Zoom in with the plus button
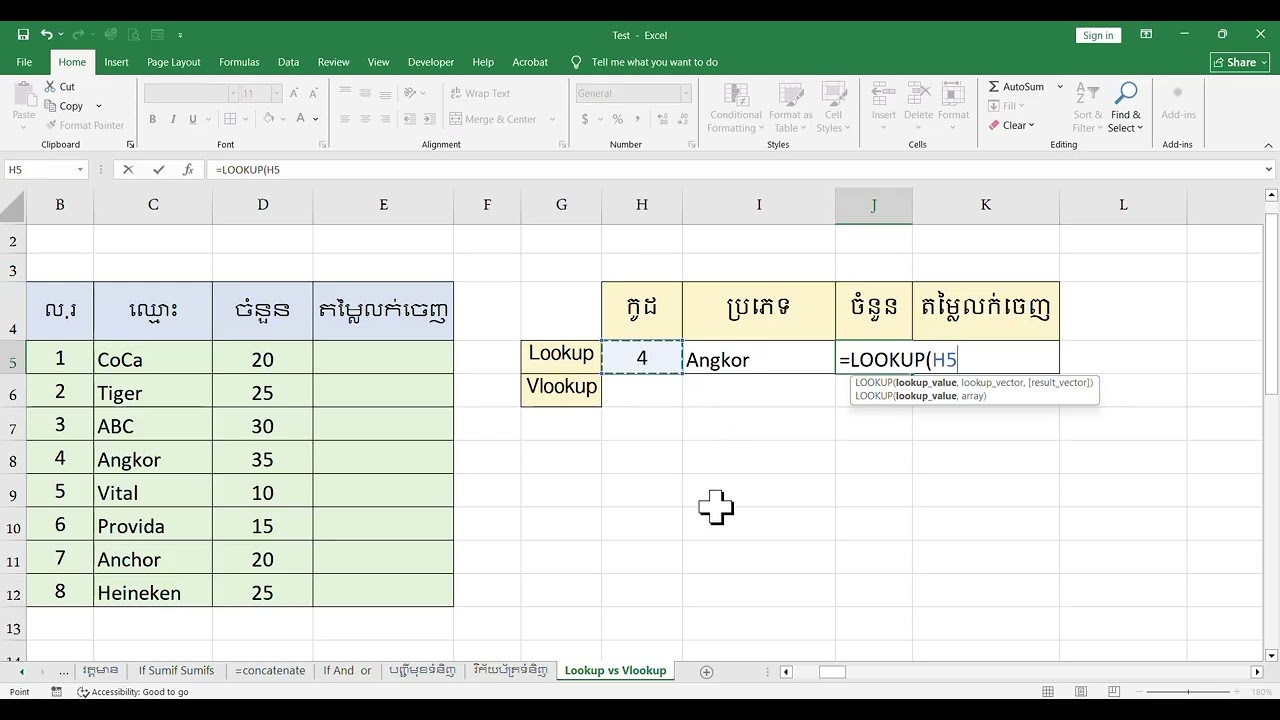Viewport: 1280px width, 720px height. [1238, 692]
